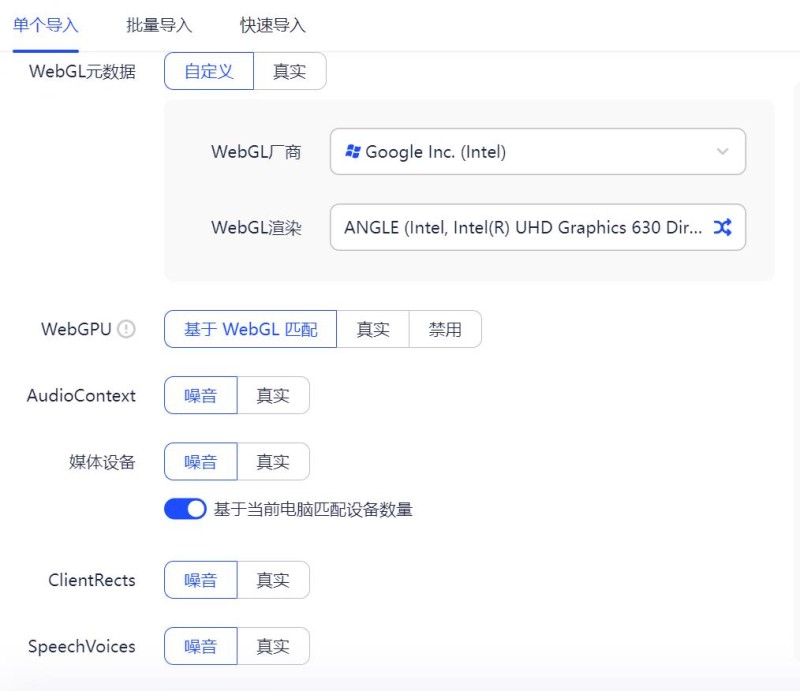Select 真实 for 媒体设备

coord(273,462)
